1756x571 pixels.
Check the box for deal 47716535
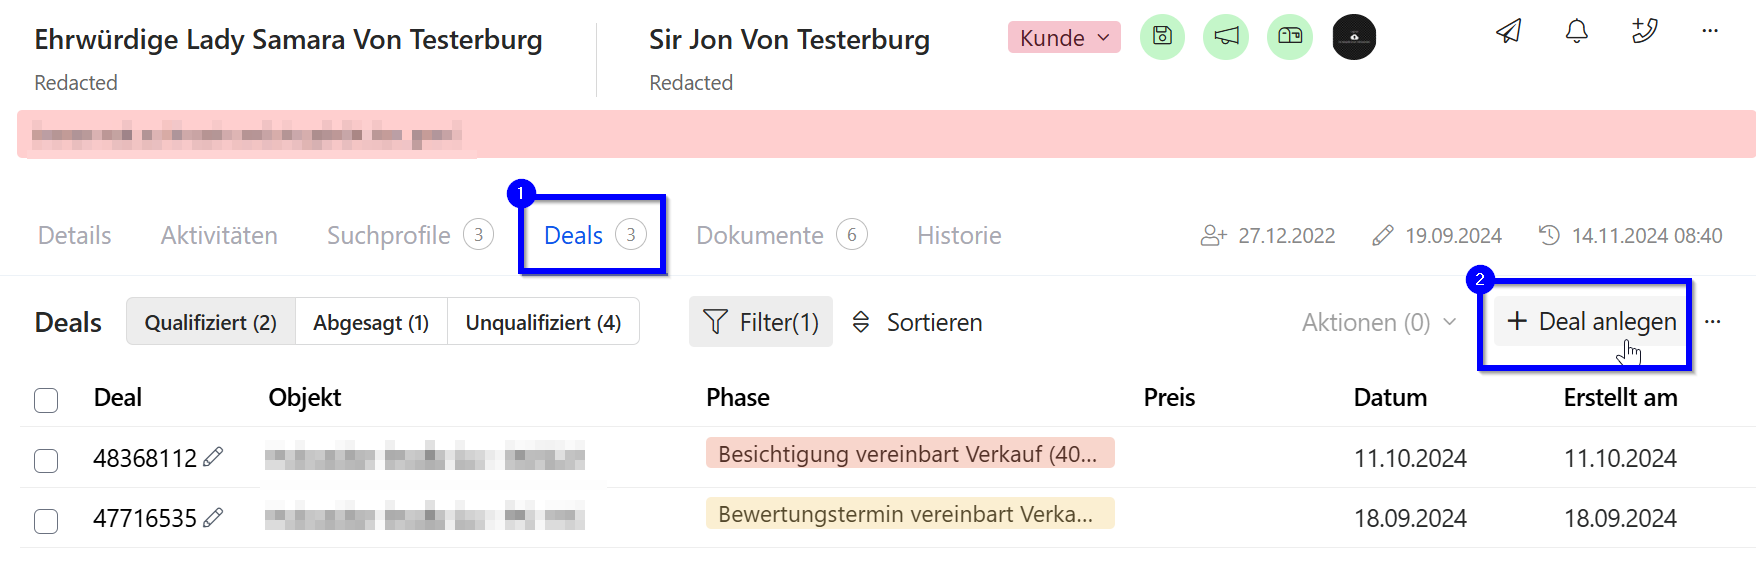pos(46,521)
